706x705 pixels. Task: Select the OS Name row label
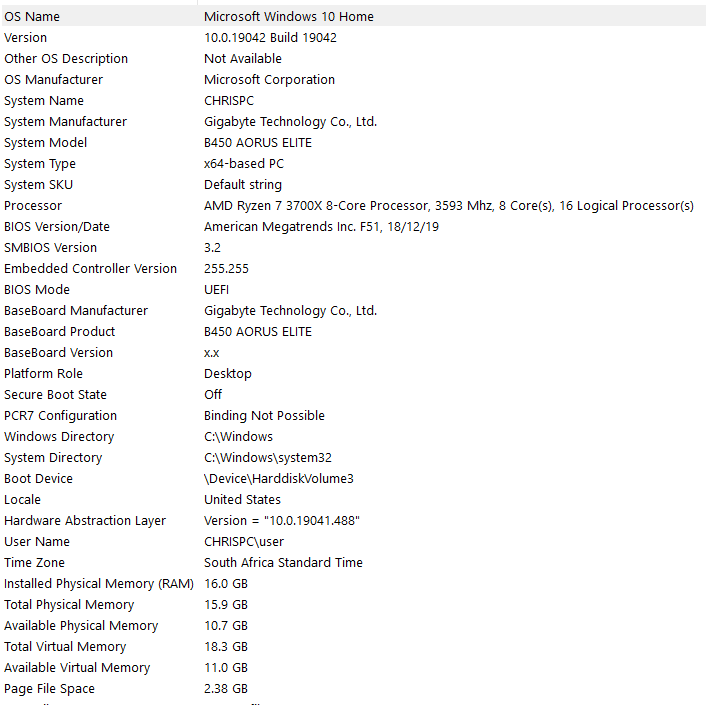pos(32,17)
